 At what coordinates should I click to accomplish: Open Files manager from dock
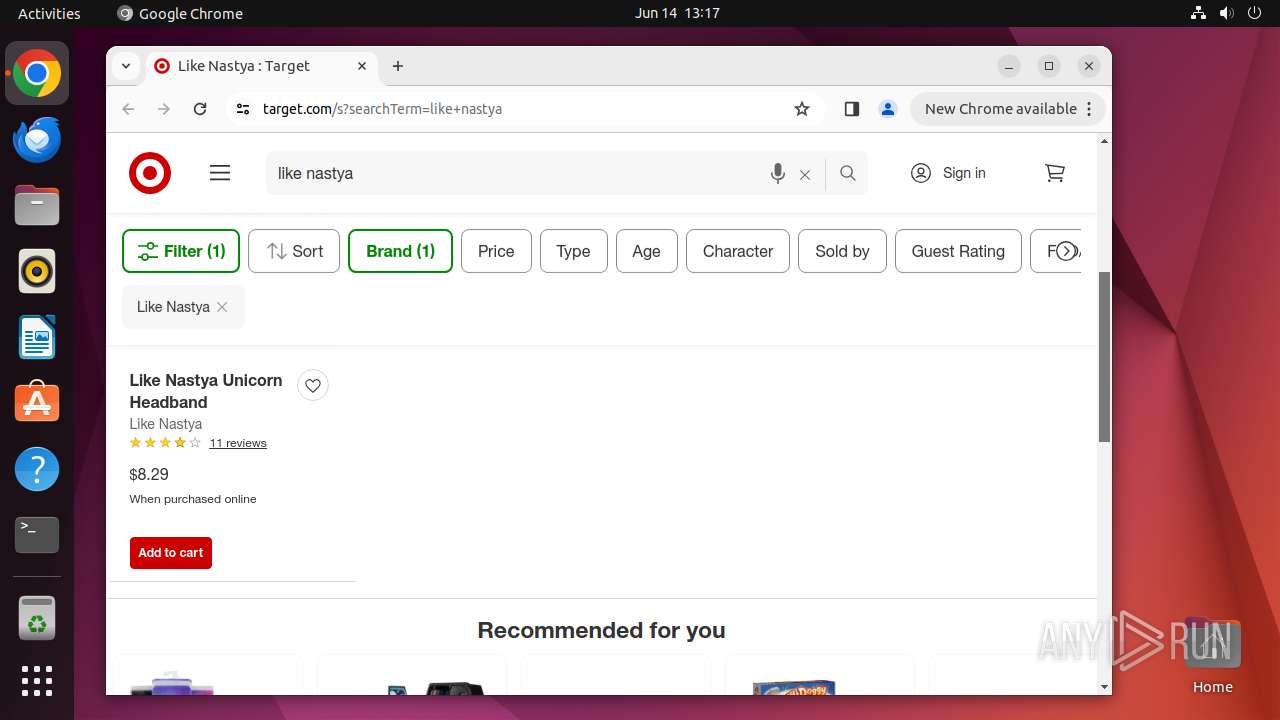(37, 206)
